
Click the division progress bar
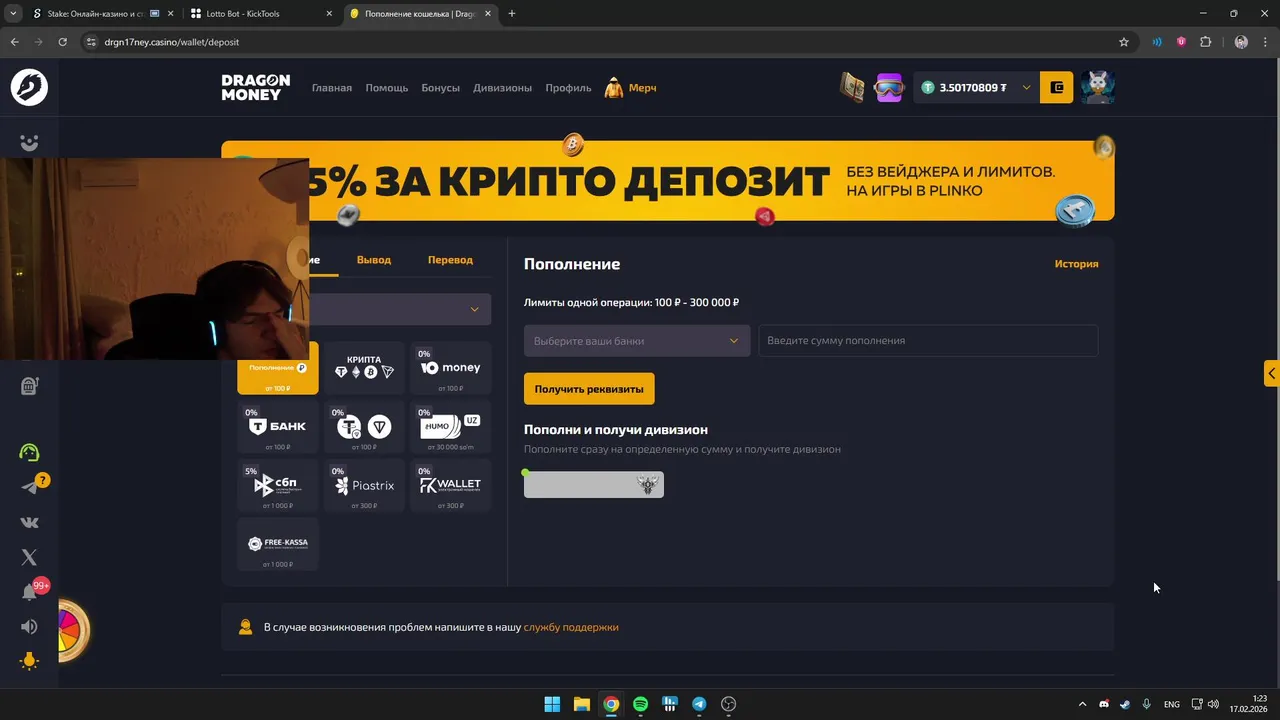pyautogui.click(x=594, y=485)
